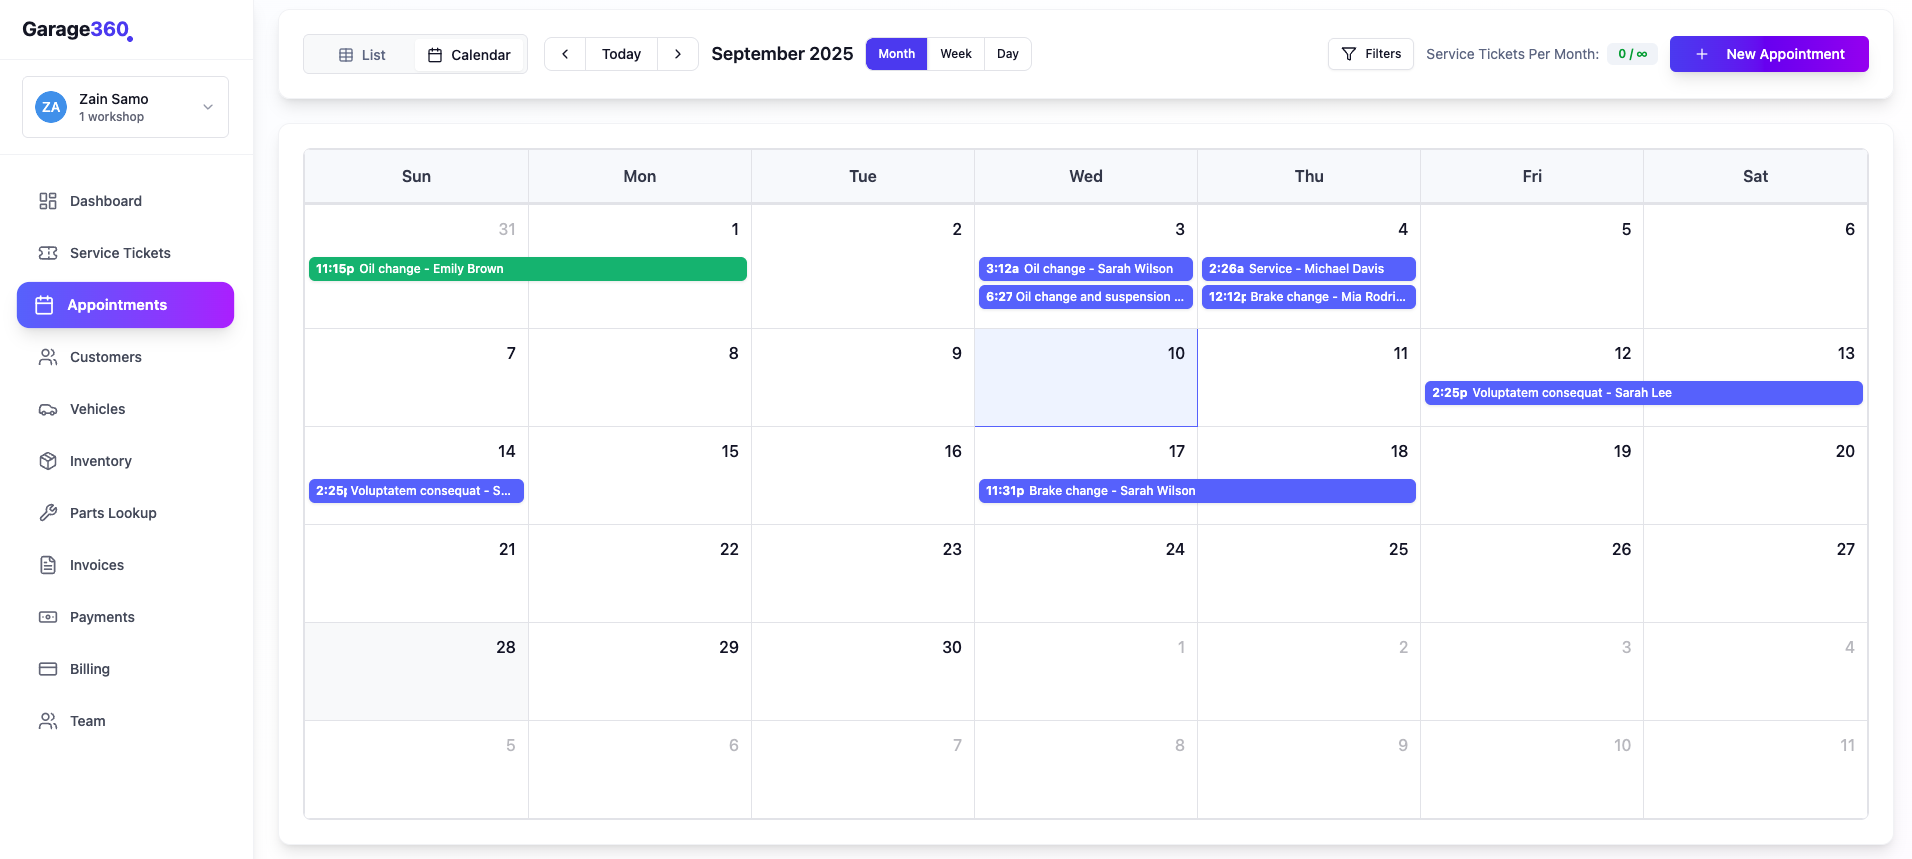Open the Billing menu item
Screen dimensions: 1912x859
90,669
